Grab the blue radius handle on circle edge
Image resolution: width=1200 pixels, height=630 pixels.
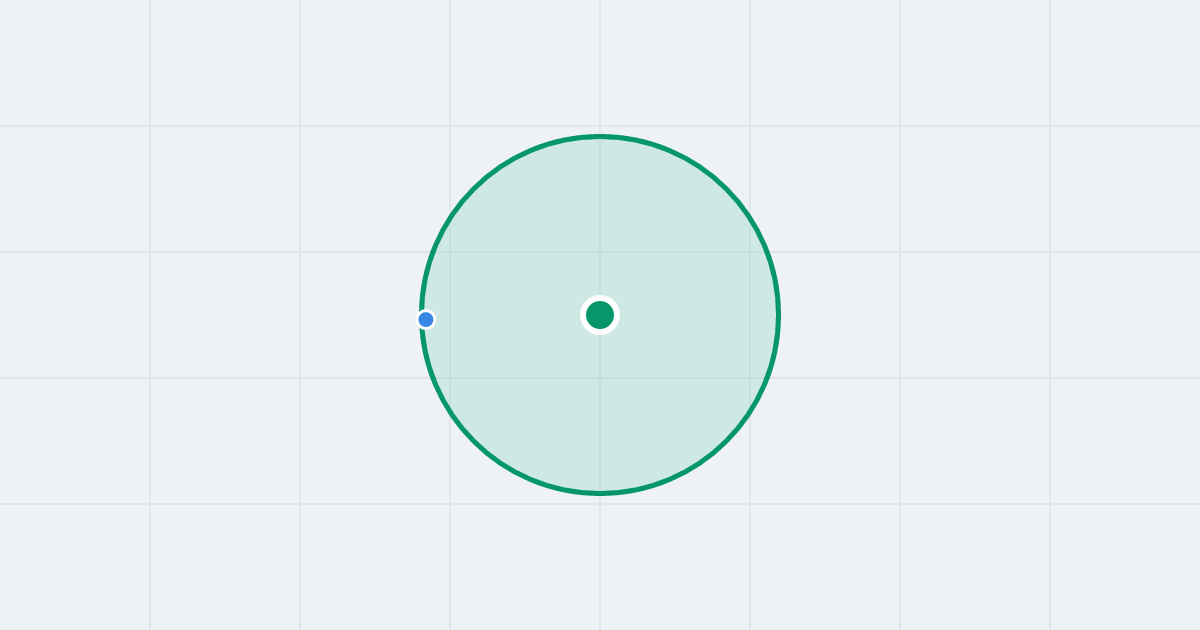426,319
